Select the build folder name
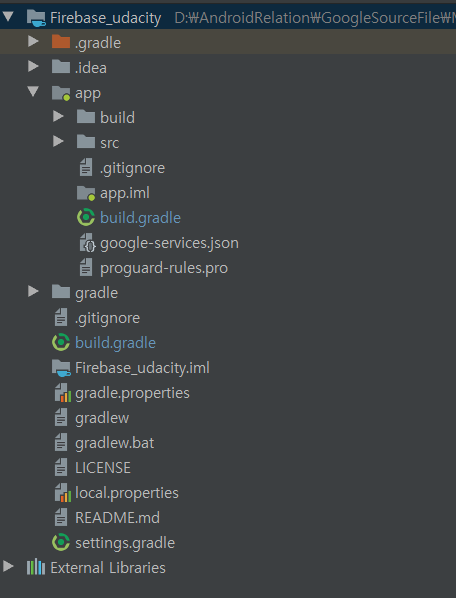The height and width of the screenshot is (598, 456). coord(117,117)
